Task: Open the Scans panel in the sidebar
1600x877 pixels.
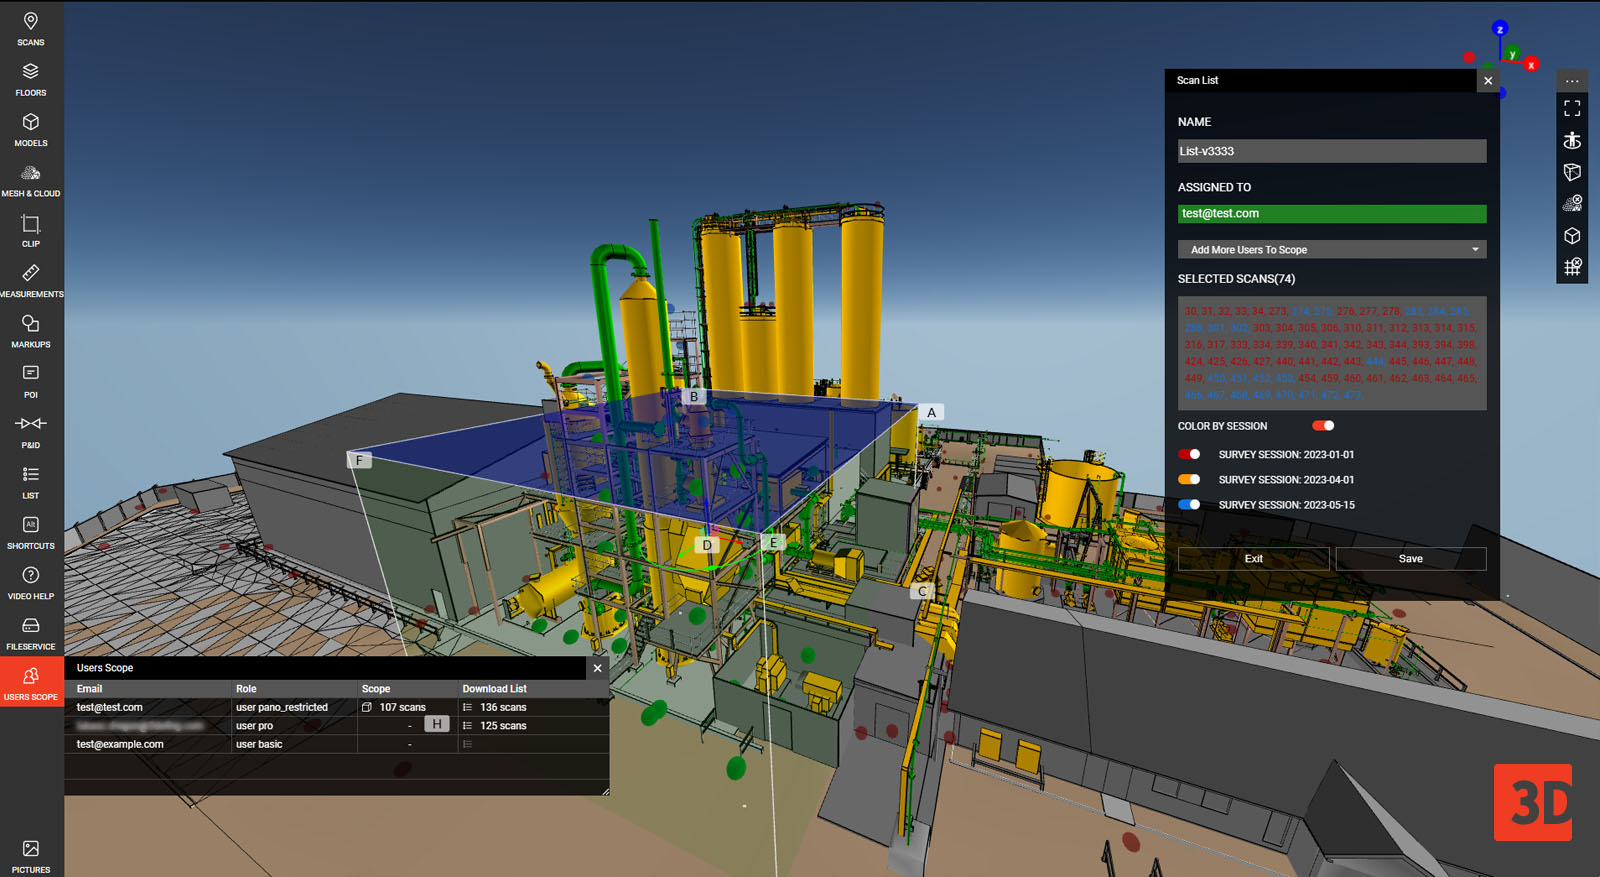Action: pyautogui.click(x=31, y=28)
